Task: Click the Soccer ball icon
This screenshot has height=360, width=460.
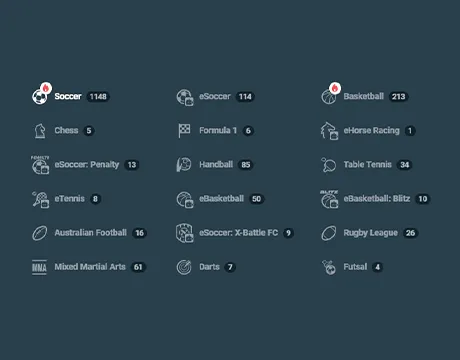Action: point(40,97)
